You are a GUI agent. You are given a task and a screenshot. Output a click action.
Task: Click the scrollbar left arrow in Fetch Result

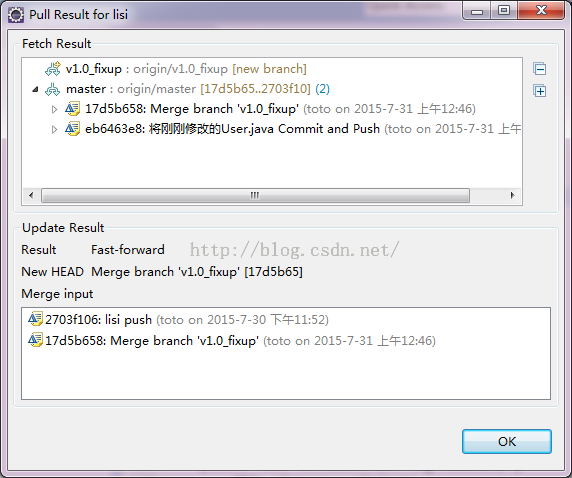pos(31,195)
